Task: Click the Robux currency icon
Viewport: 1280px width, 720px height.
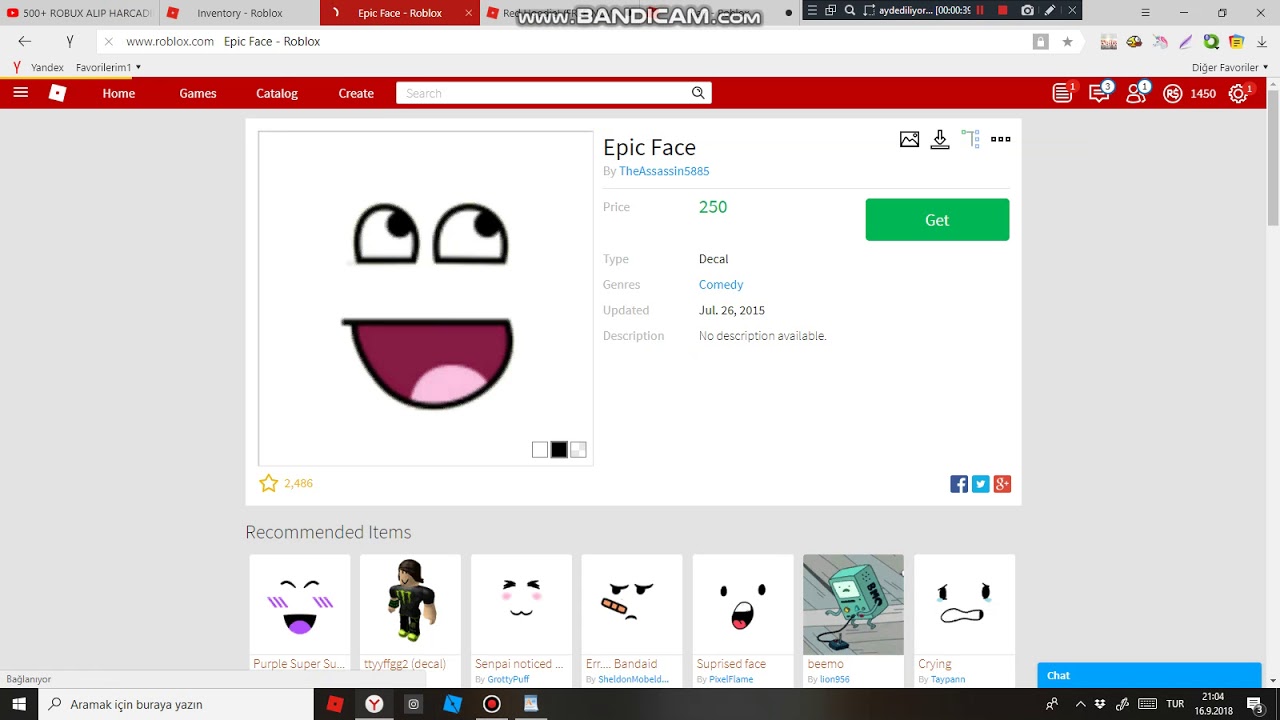Action: pyautogui.click(x=1172, y=93)
